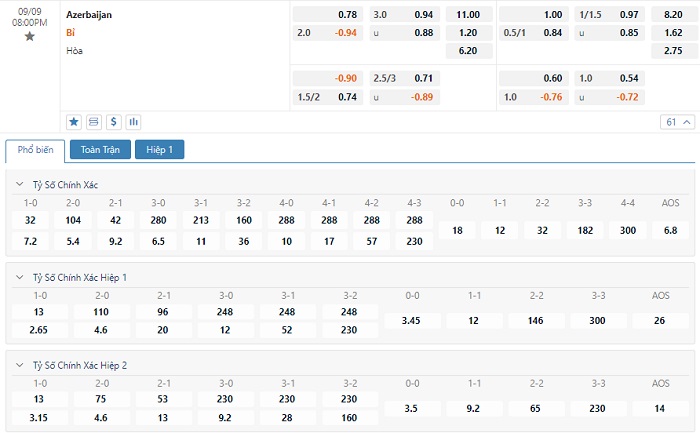Image resolution: width=700 pixels, height=433 pixels.
Task: Select 0-0 odds 18 in correct score
Action: (x=457, y=230)
